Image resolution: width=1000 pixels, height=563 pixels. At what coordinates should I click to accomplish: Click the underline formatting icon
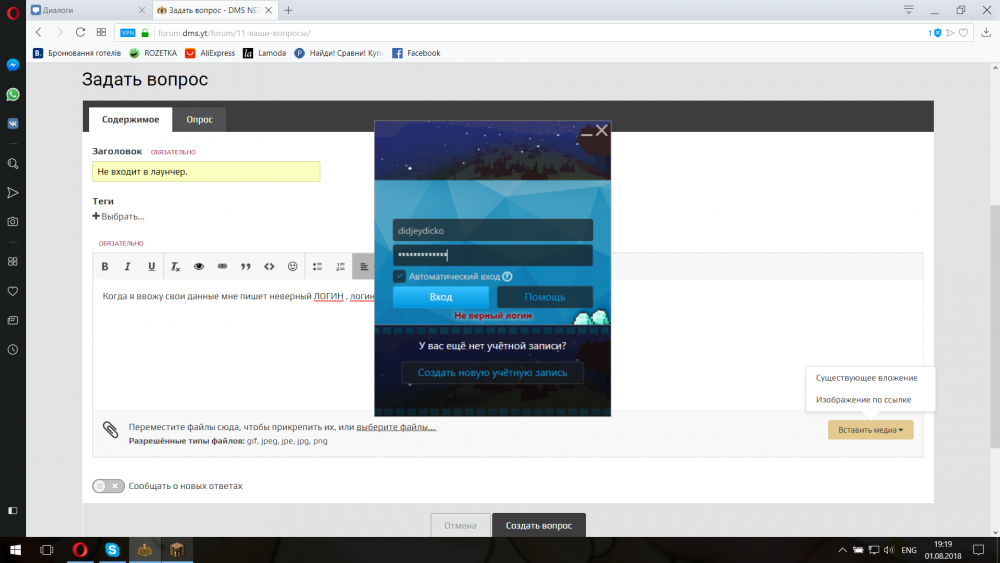tap(151, 267)
